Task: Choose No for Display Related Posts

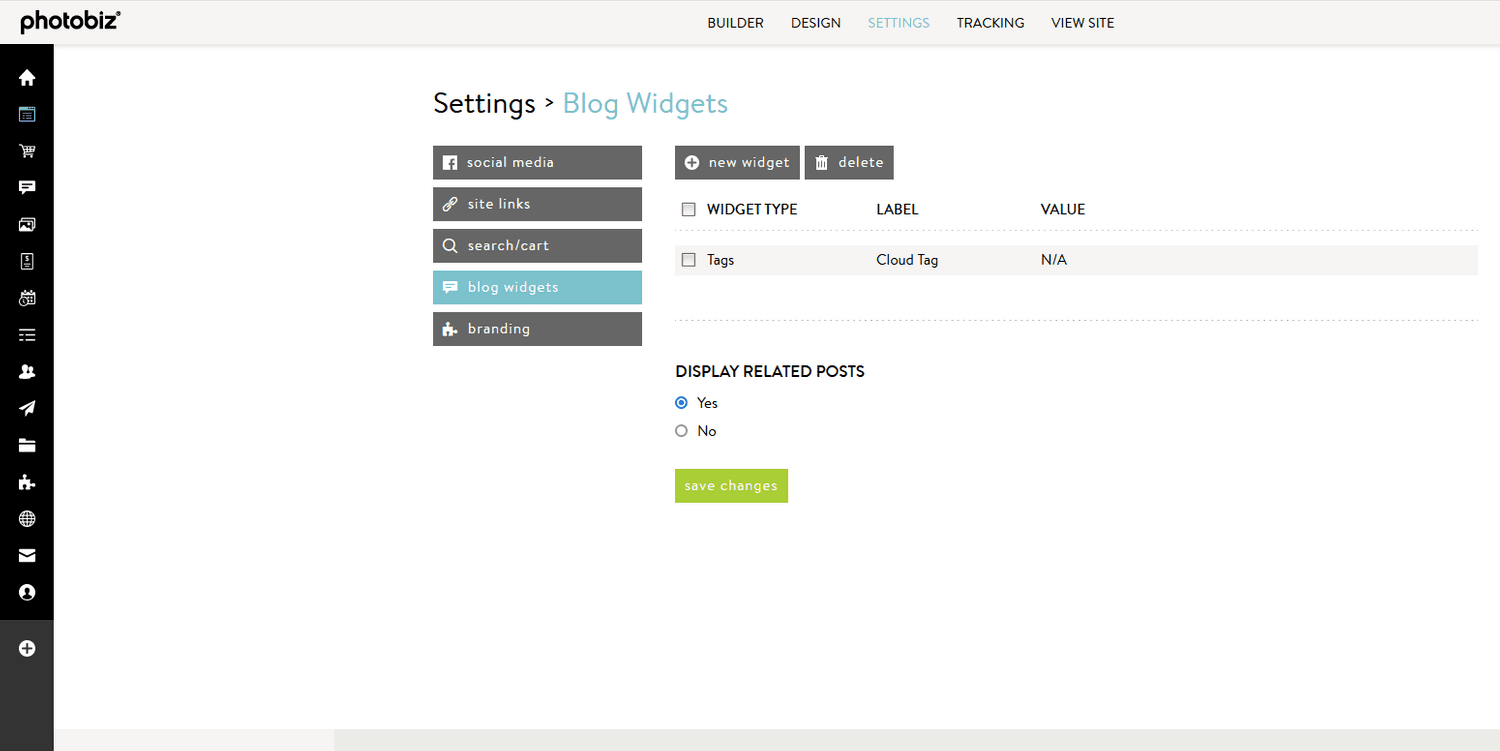Action: [x=681, y=430]
